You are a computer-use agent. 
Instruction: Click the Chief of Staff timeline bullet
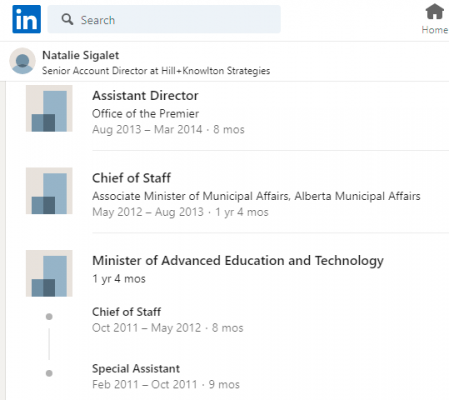(x=49, y=316)
